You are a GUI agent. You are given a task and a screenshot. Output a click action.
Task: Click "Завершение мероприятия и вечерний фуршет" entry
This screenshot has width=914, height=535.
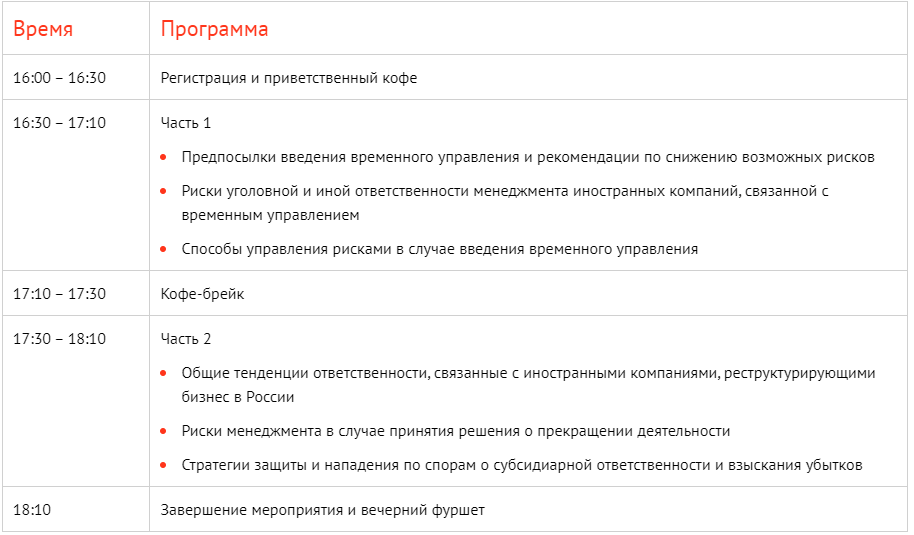(323, 510)
